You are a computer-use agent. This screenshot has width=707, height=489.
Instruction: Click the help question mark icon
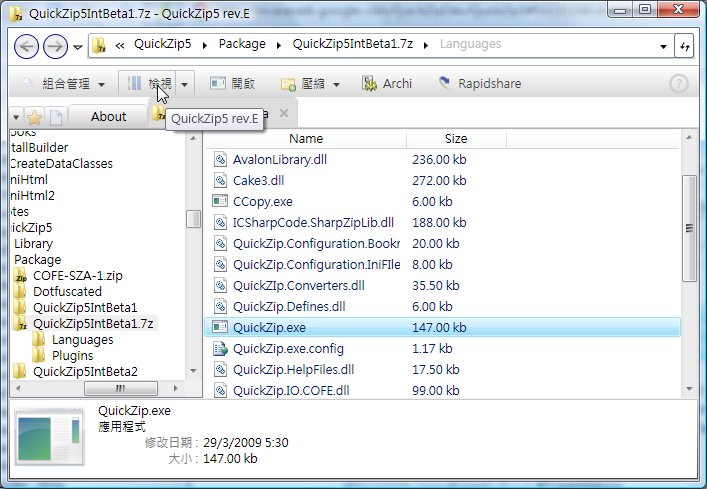[679, 84]
